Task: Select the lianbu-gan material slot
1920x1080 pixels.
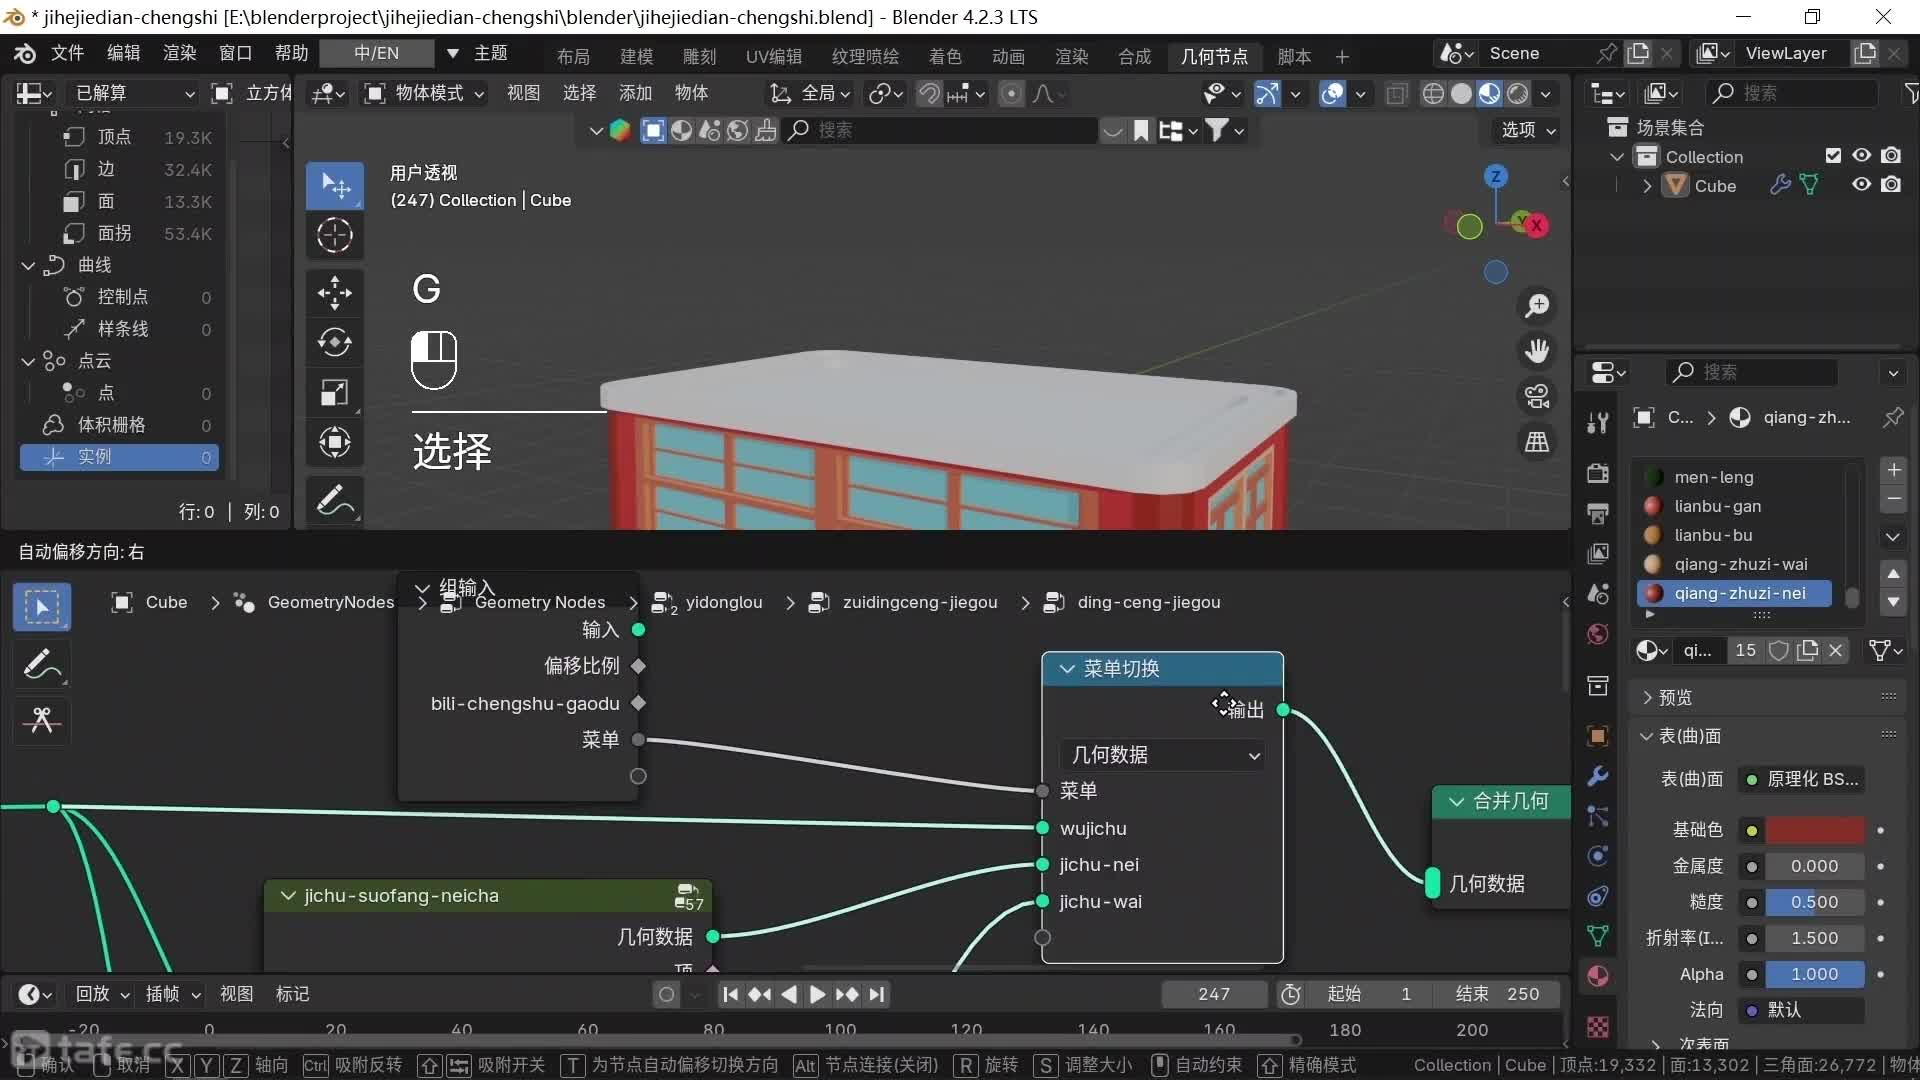Action: click(1717, 506)
